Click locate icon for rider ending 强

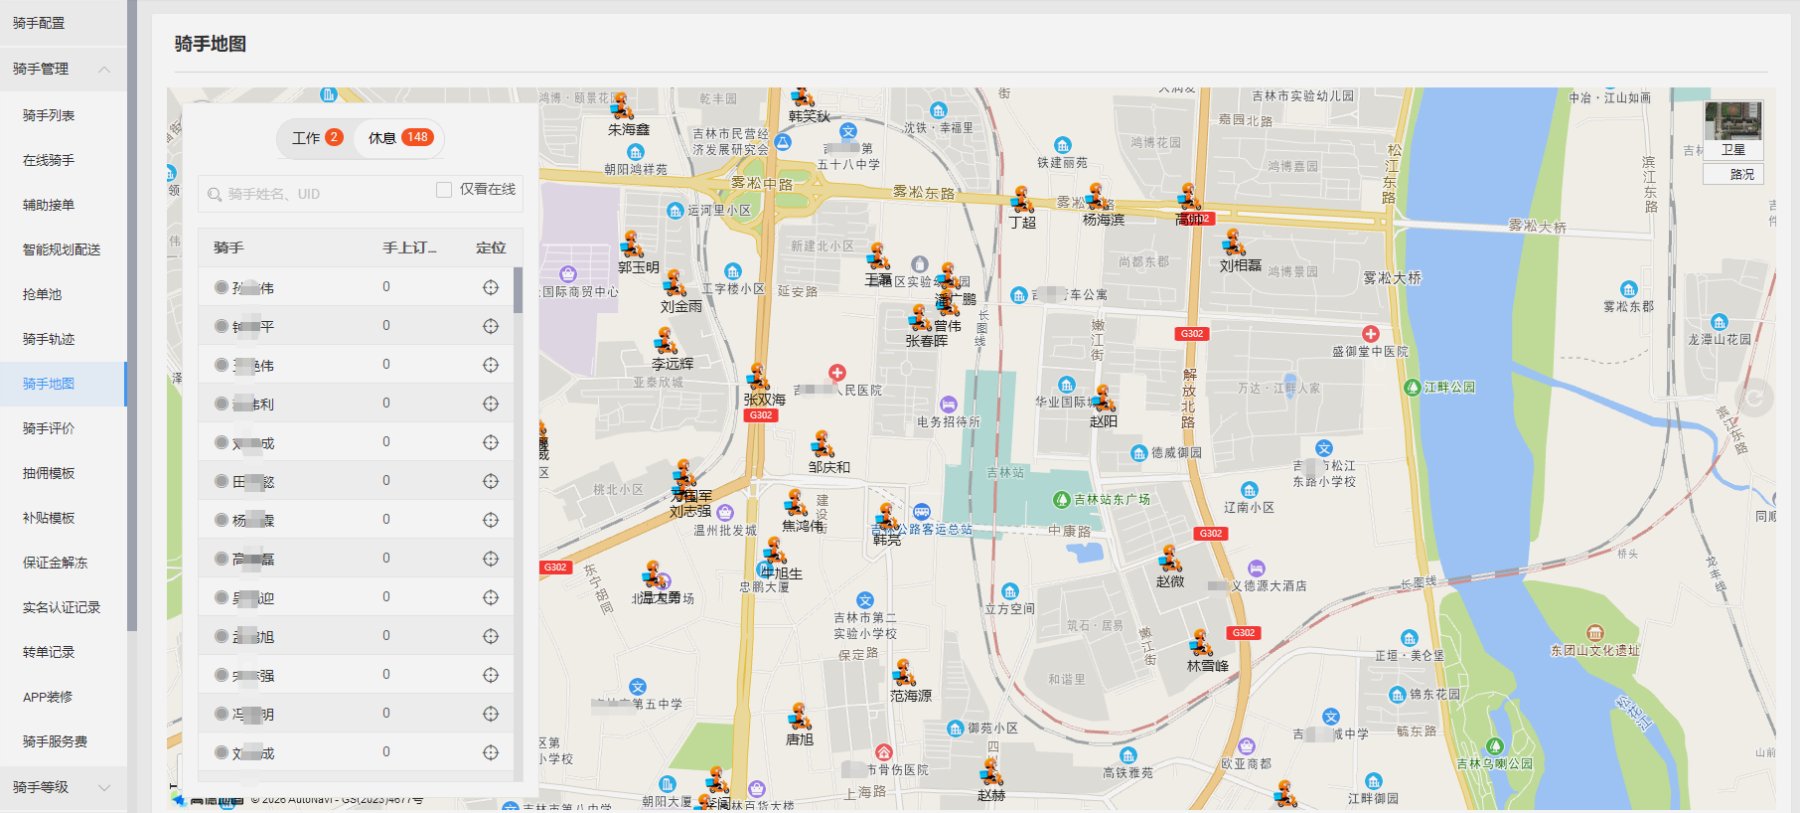pyautogui.click(x=490, y=675)
